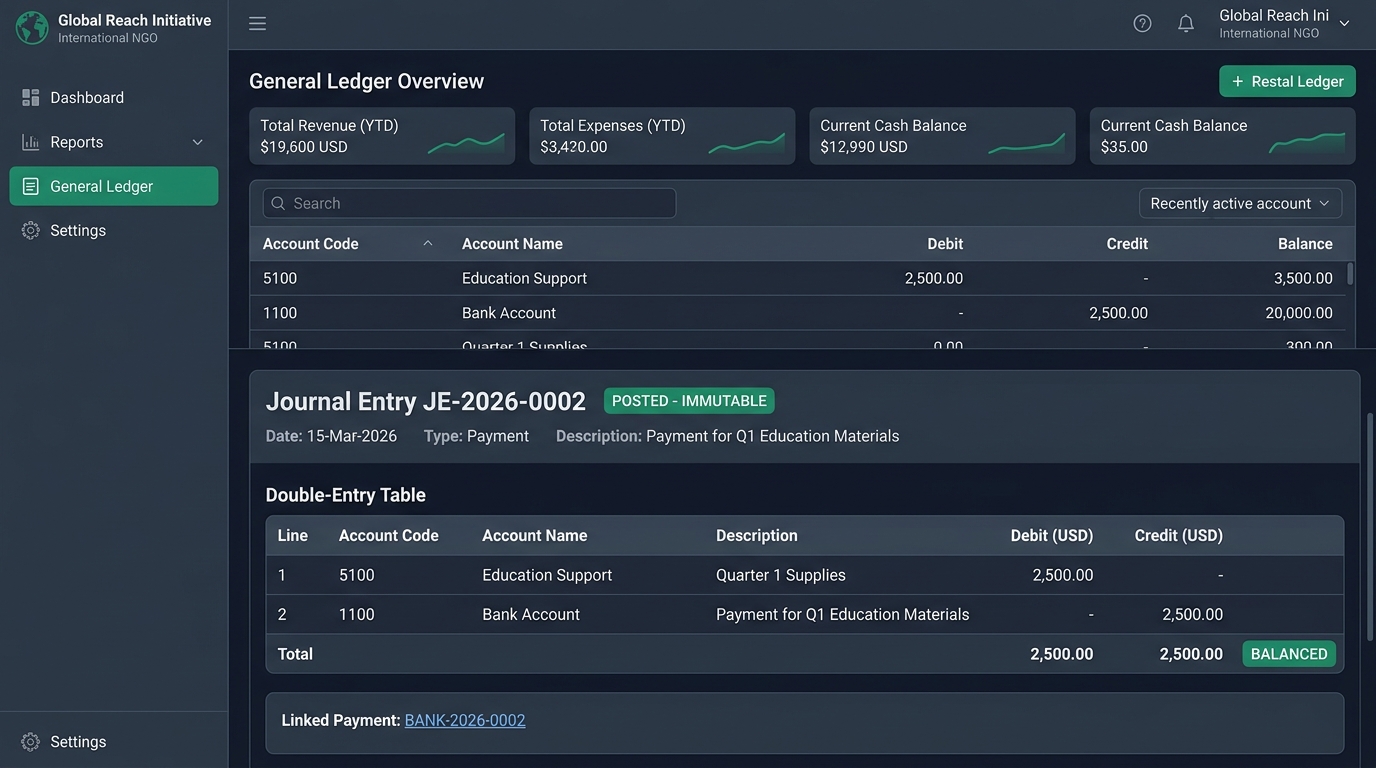Click the BALANCED badge in Total row
The width and height of the screenshot is (1376, 768).
(x=1289, y=654)
